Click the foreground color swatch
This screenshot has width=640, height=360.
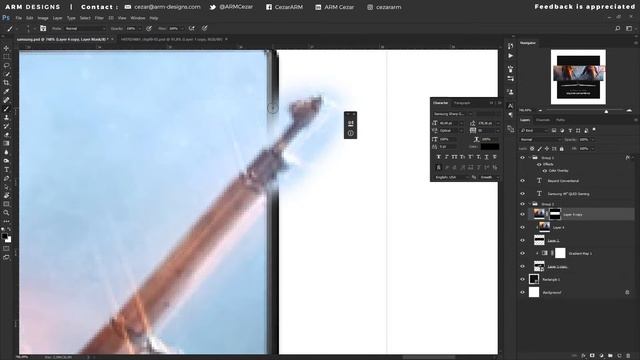4,236
